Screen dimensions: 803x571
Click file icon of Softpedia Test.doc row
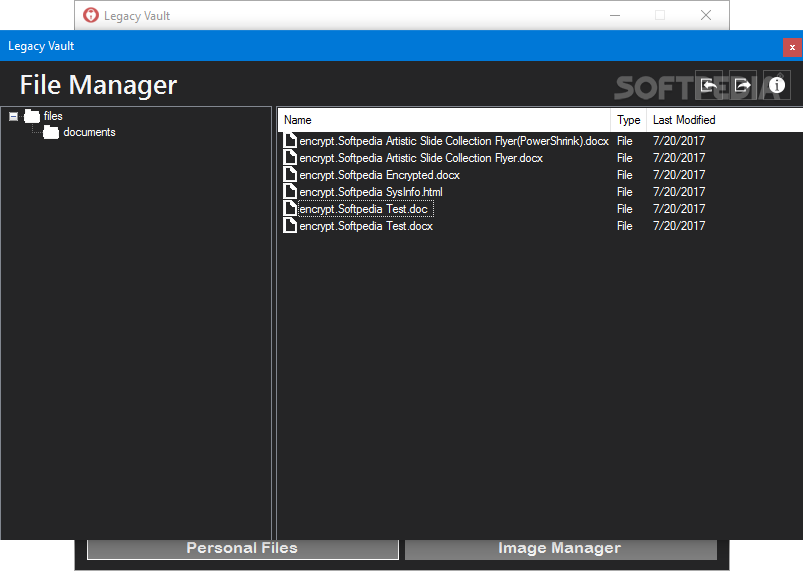tap(290, 208)
